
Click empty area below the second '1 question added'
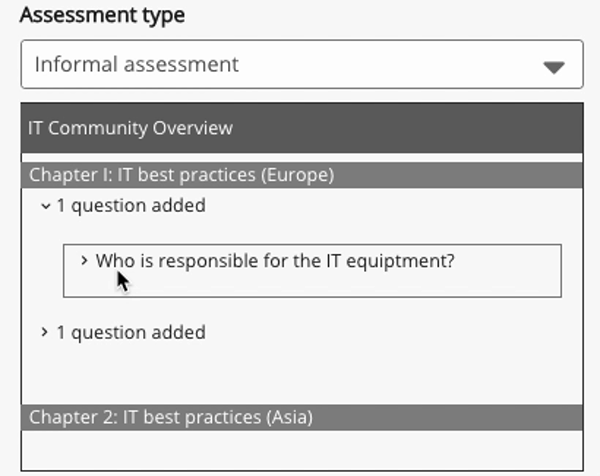point(300,372)
